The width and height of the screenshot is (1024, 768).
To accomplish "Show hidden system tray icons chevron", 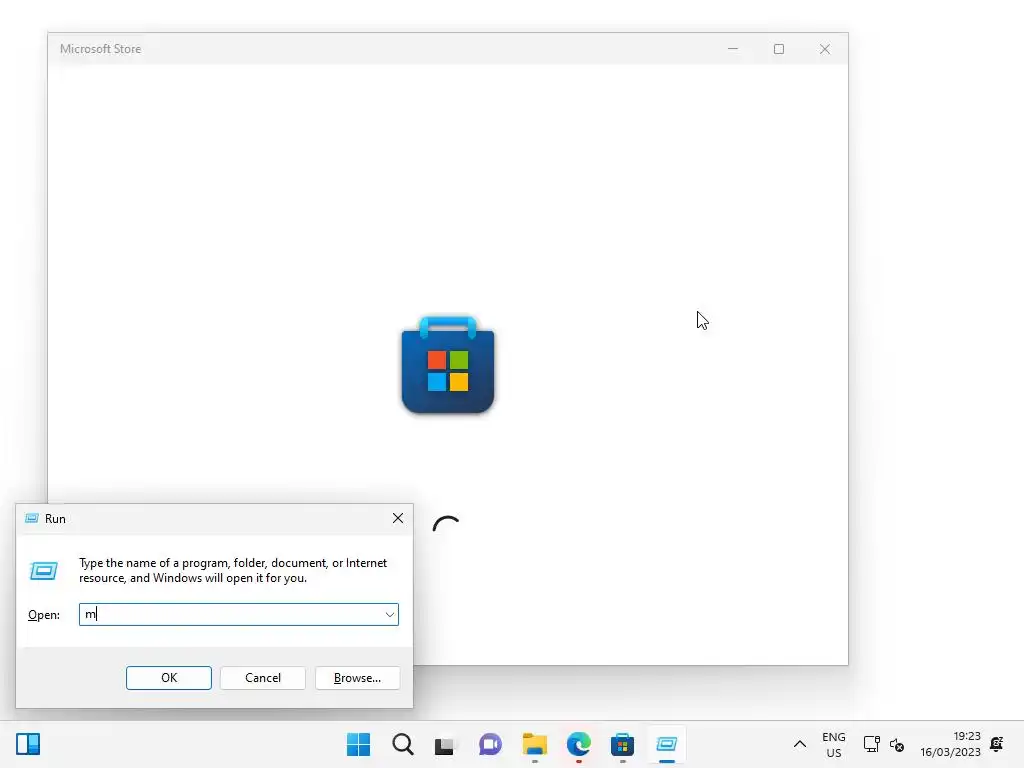I will point(799,744).
